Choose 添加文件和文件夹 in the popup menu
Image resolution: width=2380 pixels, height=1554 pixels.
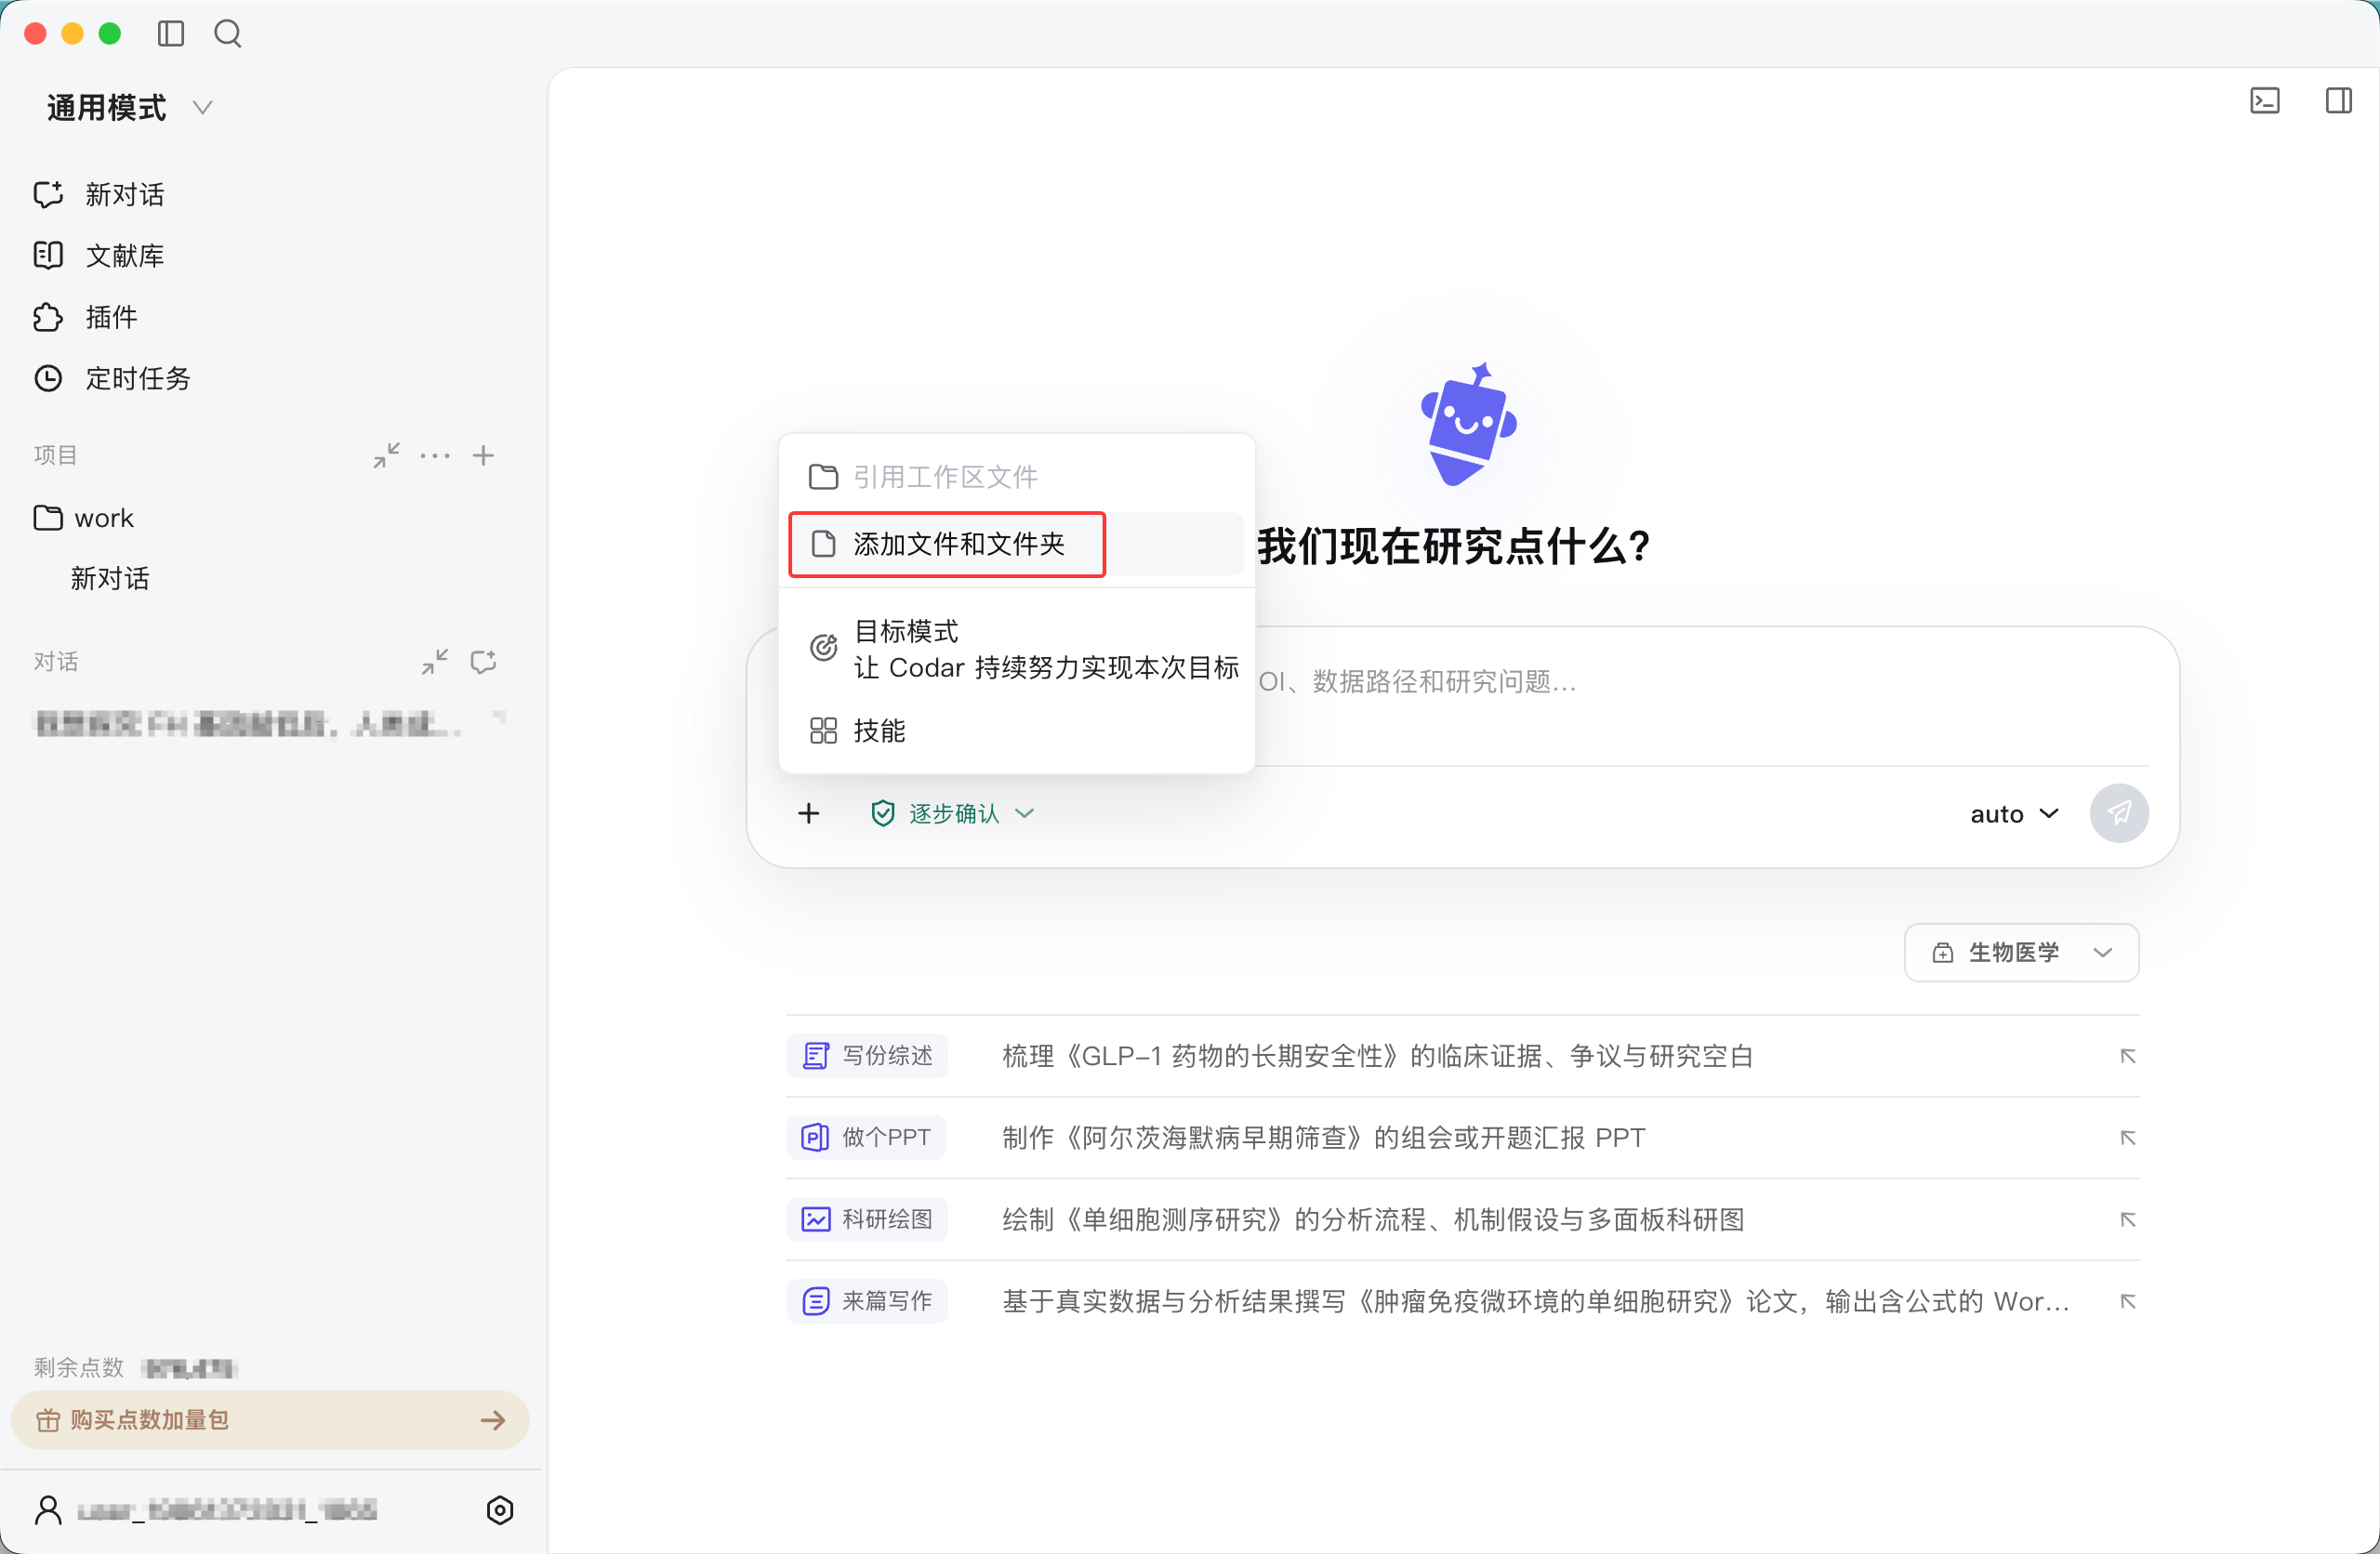coord(1017,544)
